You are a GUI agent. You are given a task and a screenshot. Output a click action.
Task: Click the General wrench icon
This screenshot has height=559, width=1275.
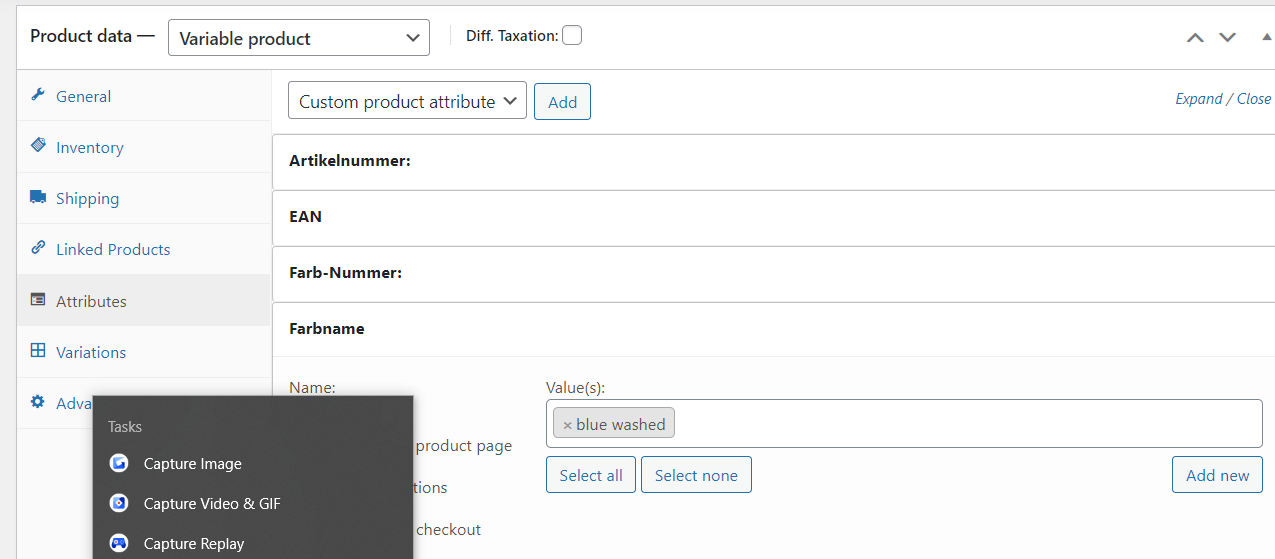pos(38,96)
